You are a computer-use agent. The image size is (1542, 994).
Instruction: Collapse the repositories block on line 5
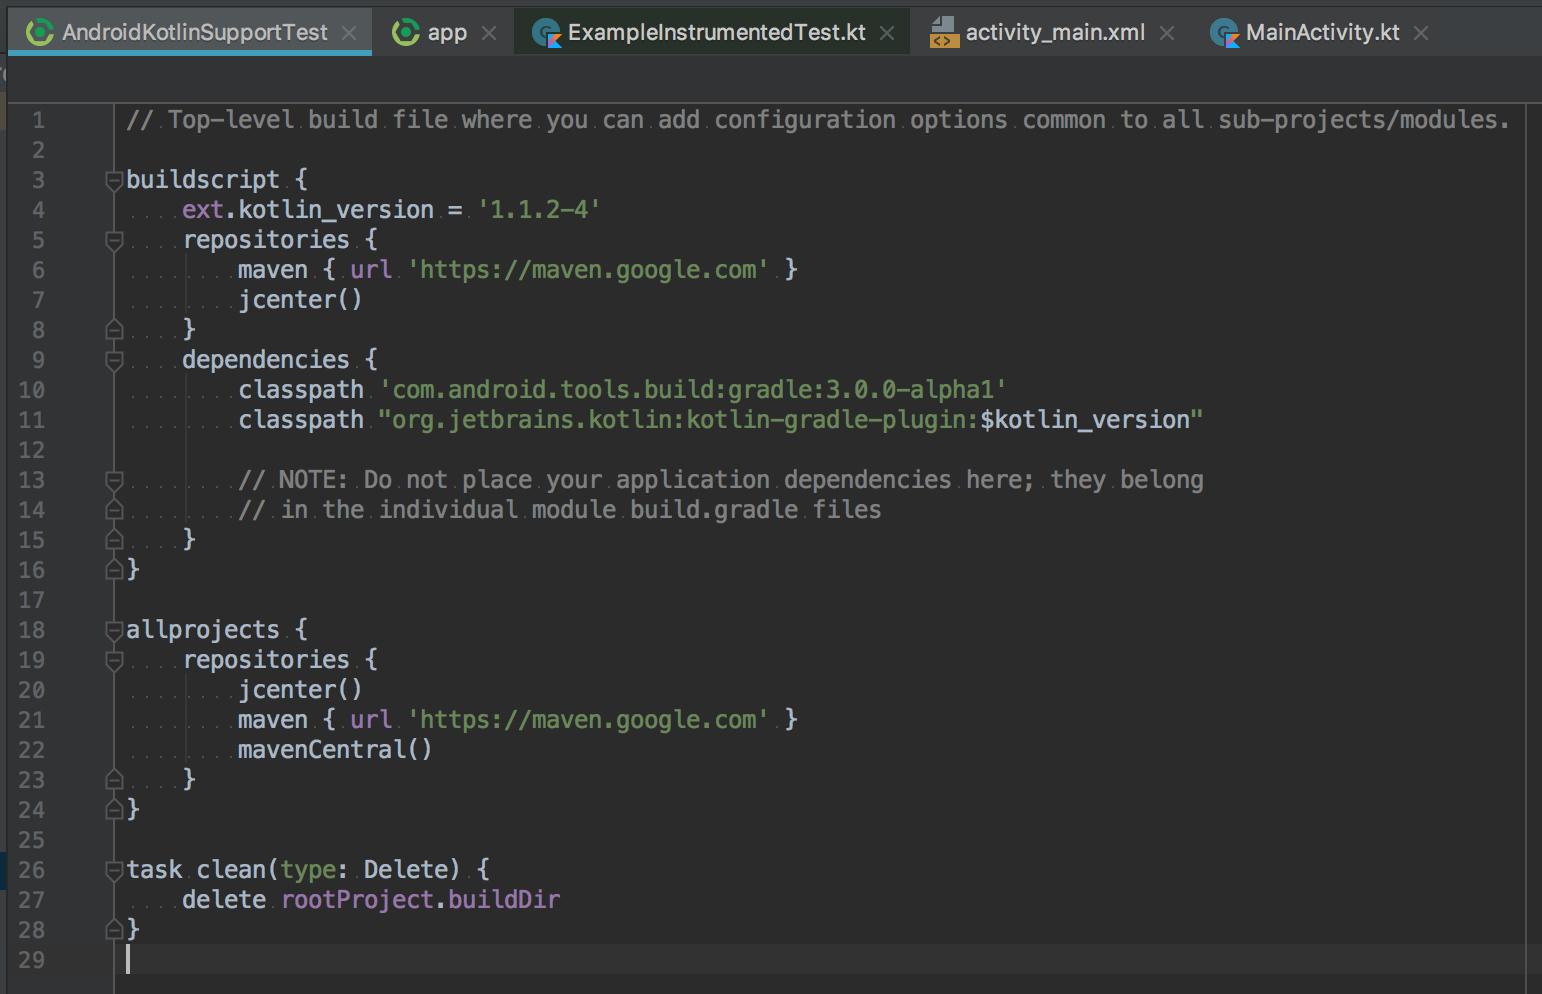pos(114,241)
